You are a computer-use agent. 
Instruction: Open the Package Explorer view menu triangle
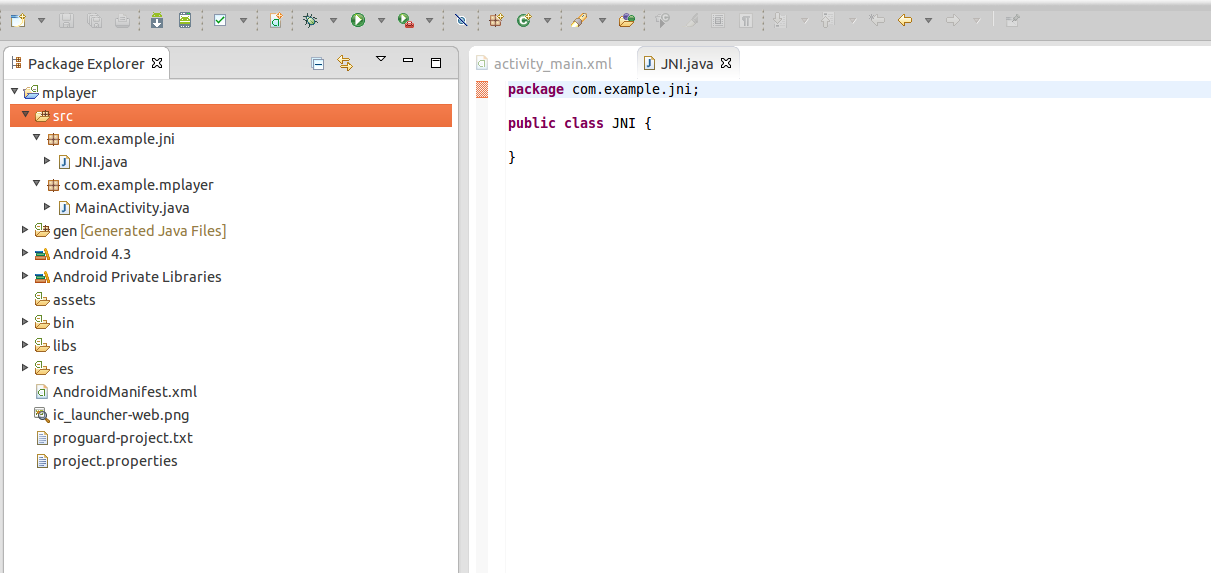[x=381, y=60]
